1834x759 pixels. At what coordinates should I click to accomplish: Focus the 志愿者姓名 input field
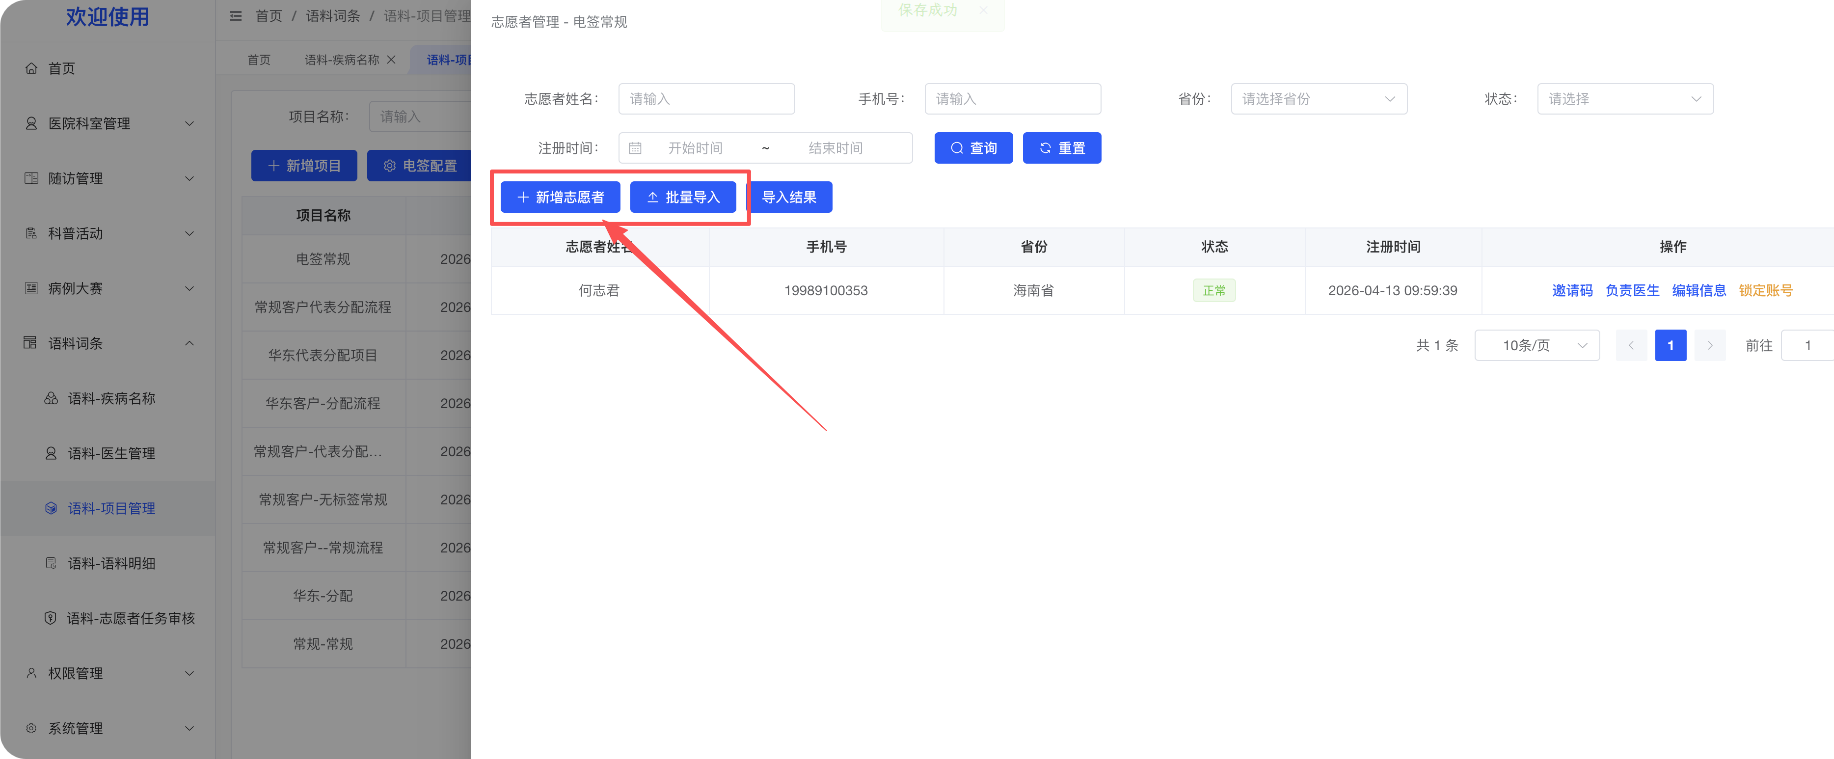point(706,99)
